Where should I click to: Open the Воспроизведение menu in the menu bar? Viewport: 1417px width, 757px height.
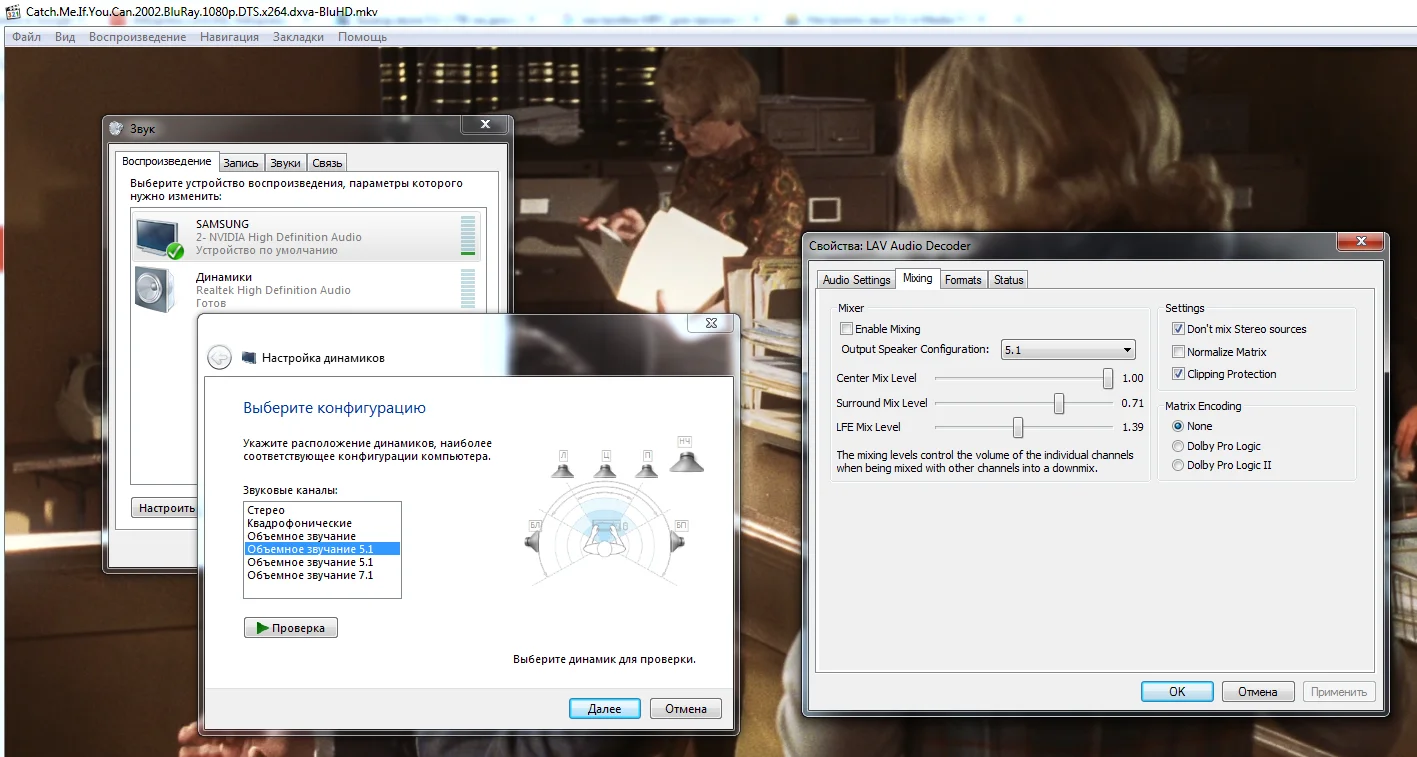(x=137, y=37)
